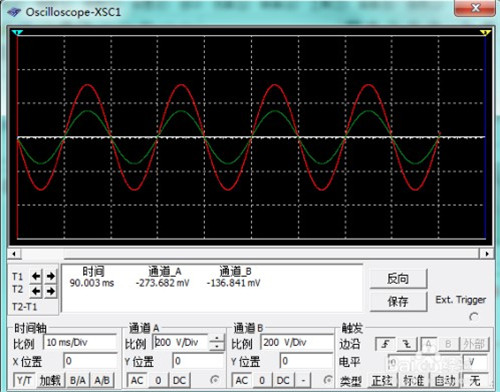The height and width of the screenshot is (392, 500).
Task: Click Channel B terminal indicator circle
Action: [x=328, y=380]
